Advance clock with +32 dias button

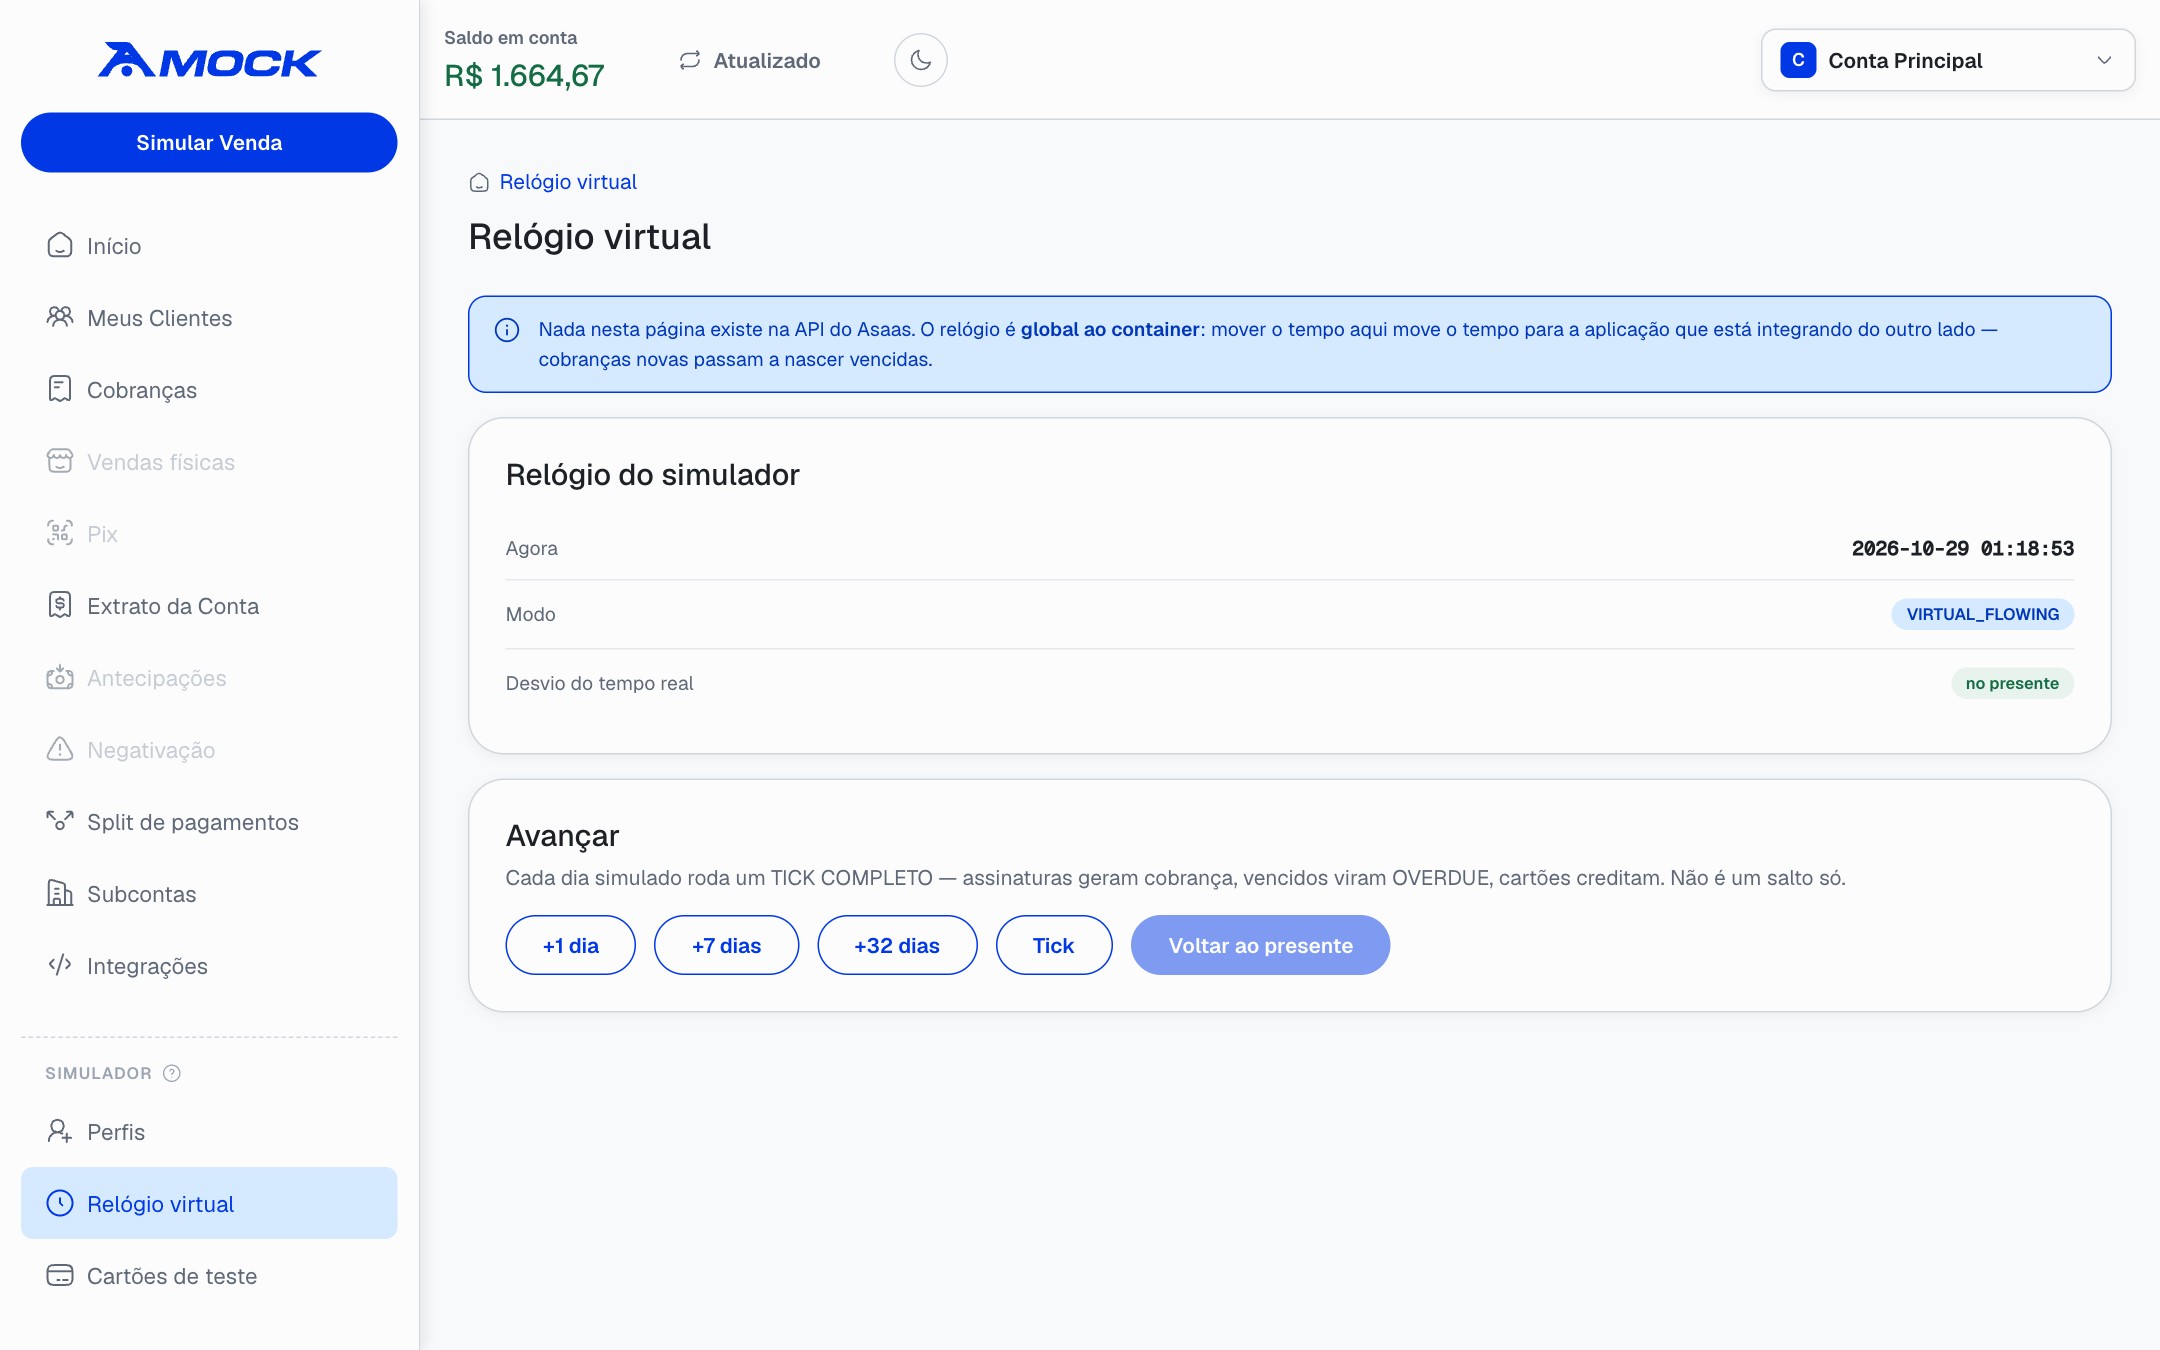click(x=897, y=945)
